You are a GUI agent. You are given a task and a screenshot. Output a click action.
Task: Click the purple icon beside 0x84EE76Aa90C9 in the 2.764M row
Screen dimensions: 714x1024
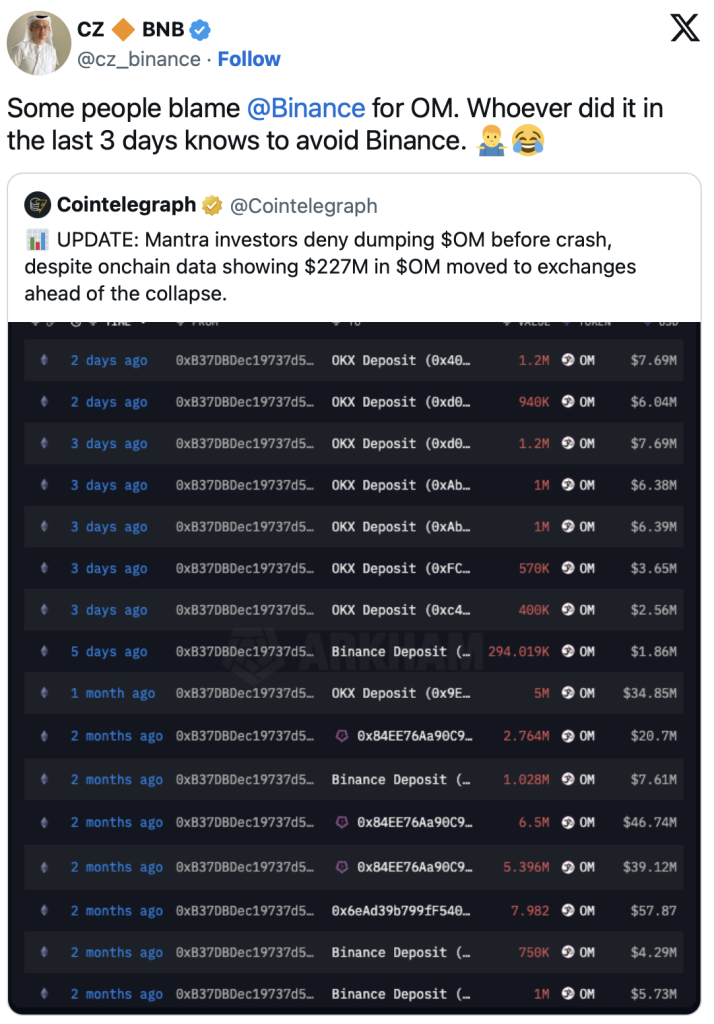[342, 736]
